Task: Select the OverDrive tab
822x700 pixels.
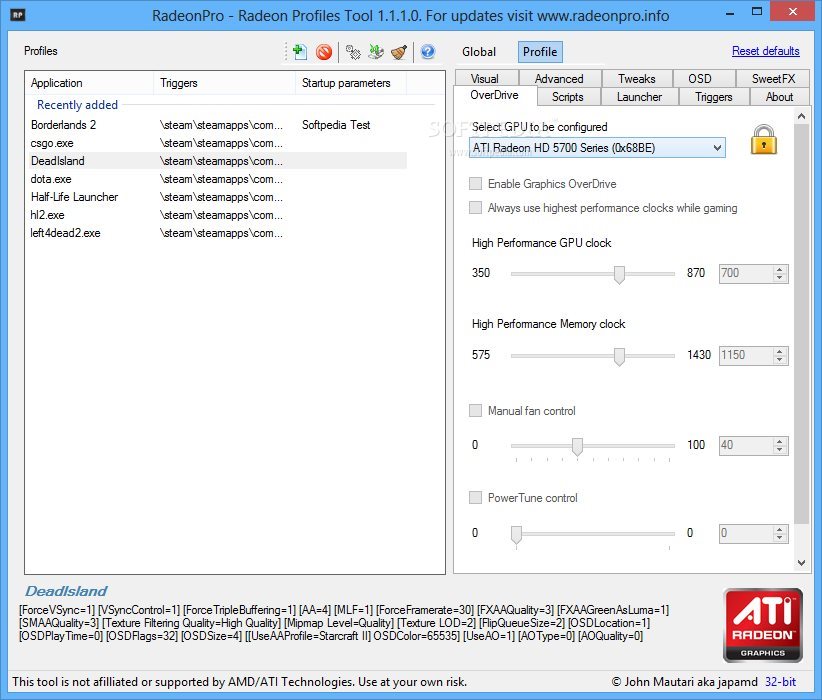Action: tap(494, 95)
